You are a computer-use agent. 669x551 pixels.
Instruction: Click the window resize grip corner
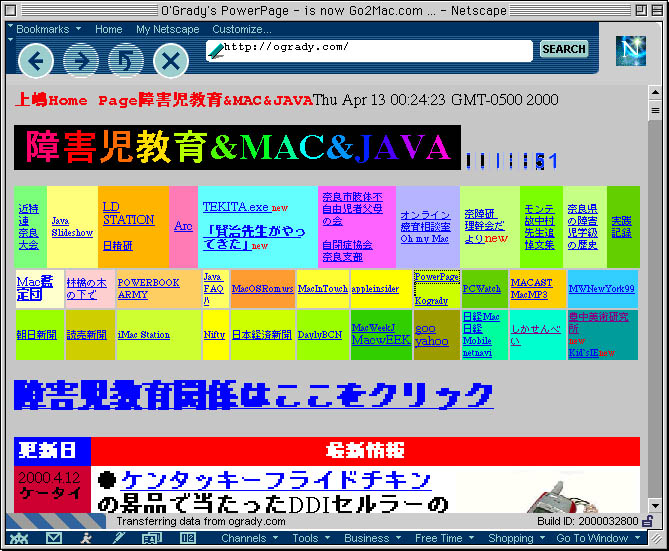point(655,538)
